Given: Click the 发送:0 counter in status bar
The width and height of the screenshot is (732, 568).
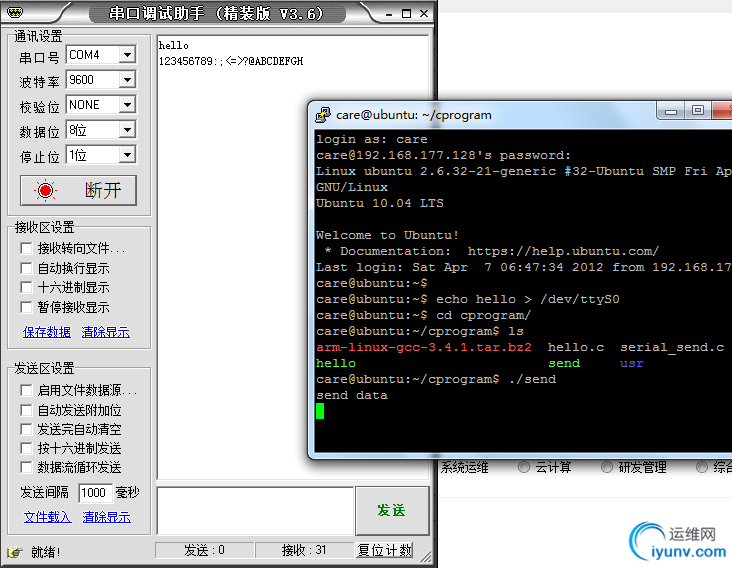Looking at the screenshot, I should click(x=204, y=550).
